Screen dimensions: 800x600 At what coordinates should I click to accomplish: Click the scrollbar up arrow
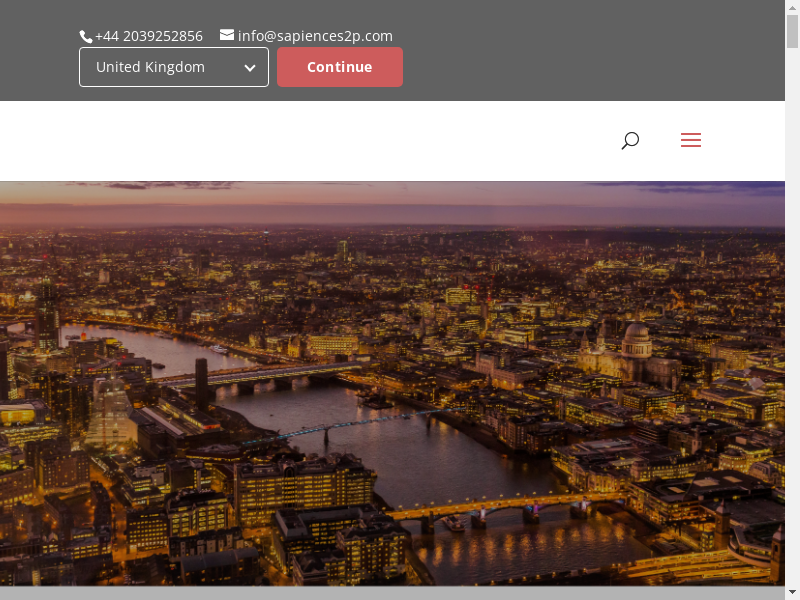792,7
